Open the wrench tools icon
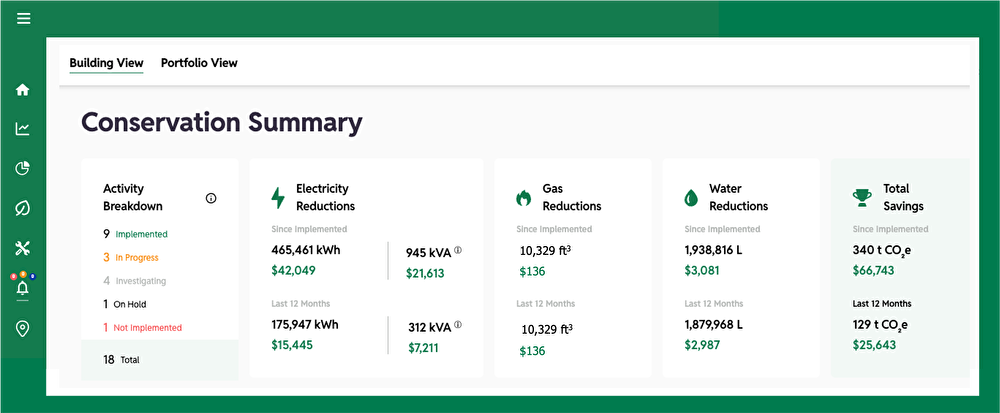 tap(23, 248)
